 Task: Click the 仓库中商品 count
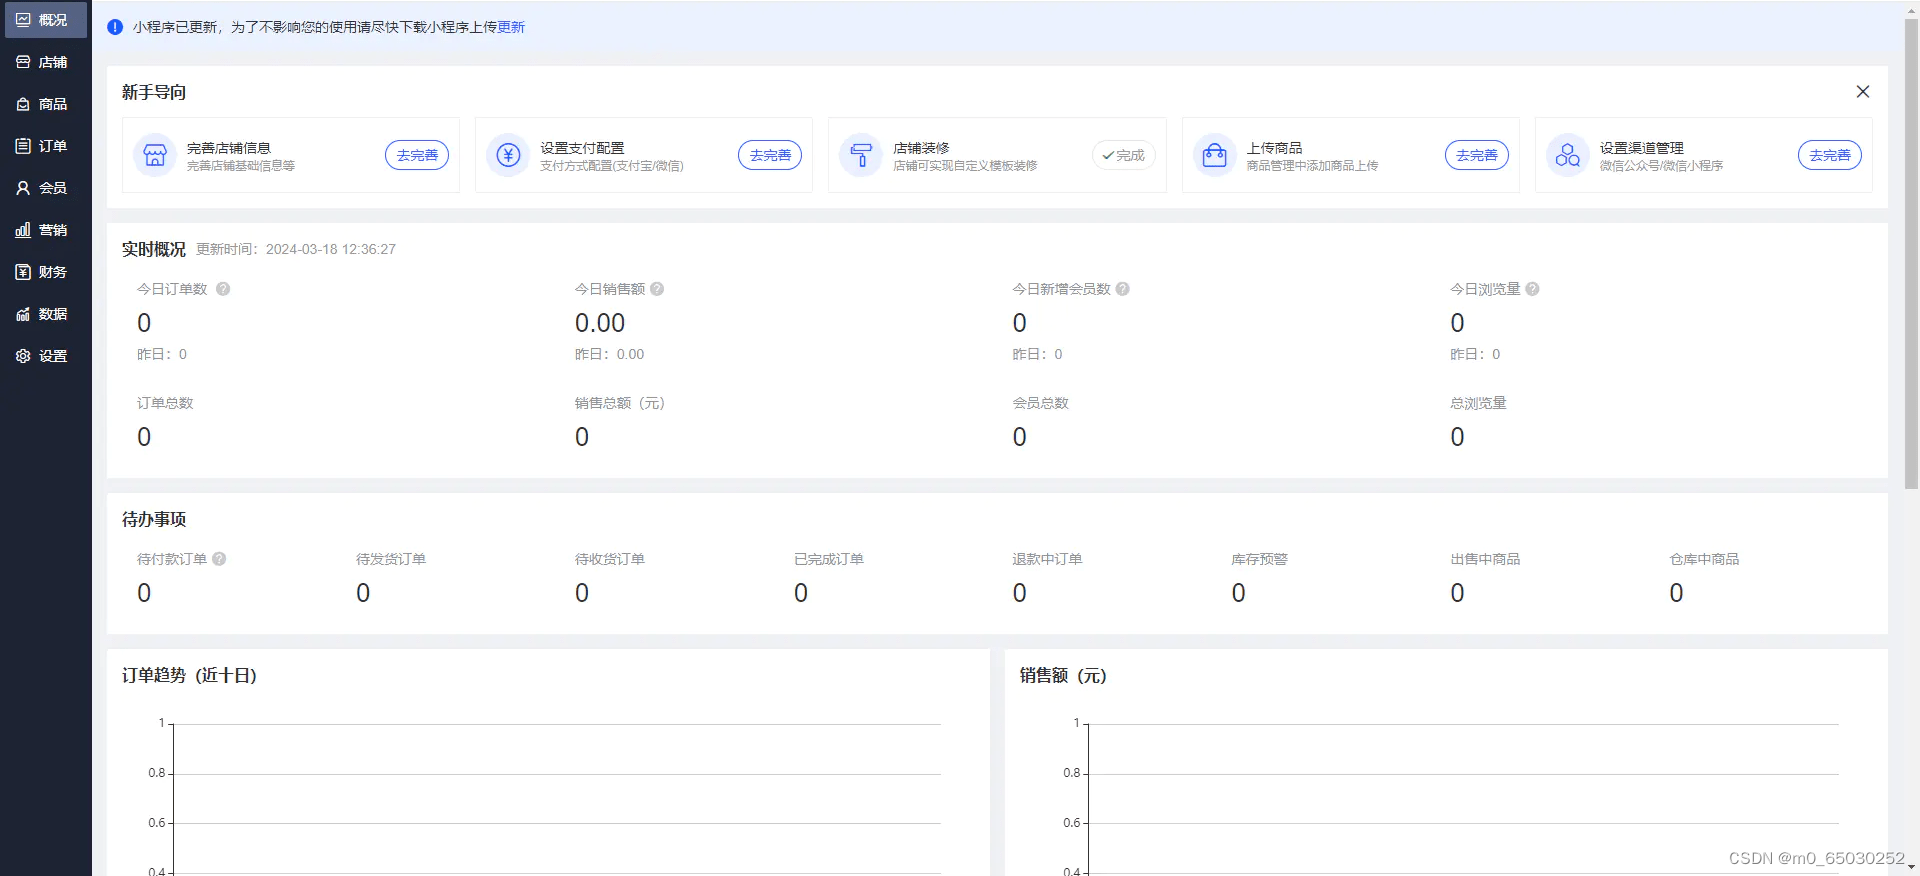click(1677, 593)
